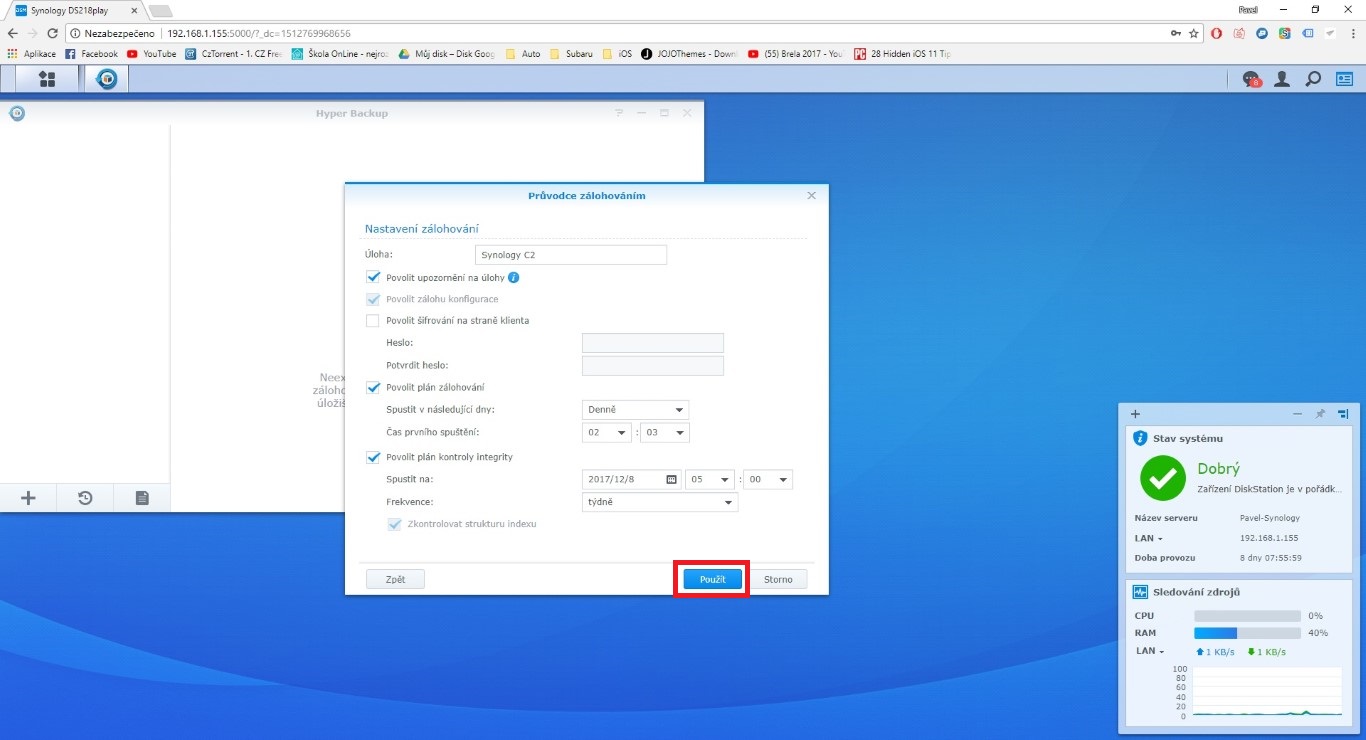Open the restore clock icon in Hyper Backup
Image resolution: width=1366 pixels, height=740 pixels.
tap(85, 498)
